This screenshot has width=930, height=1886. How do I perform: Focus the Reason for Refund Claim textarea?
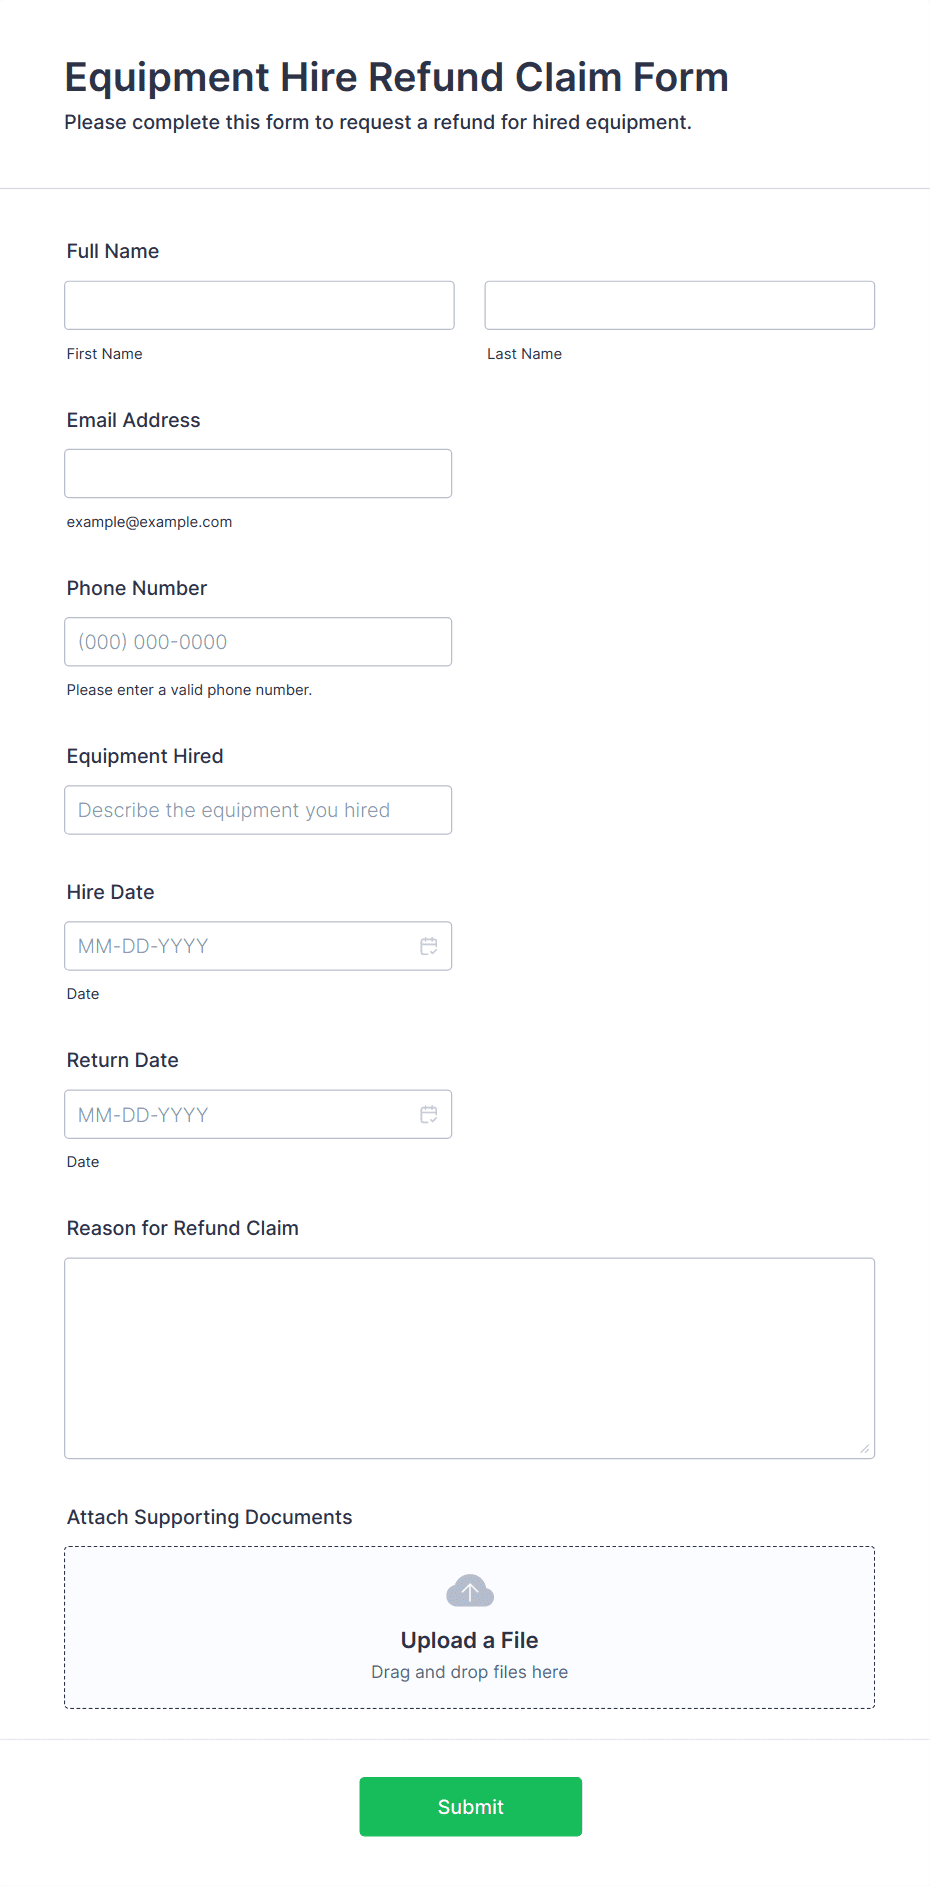point(469,1358)
